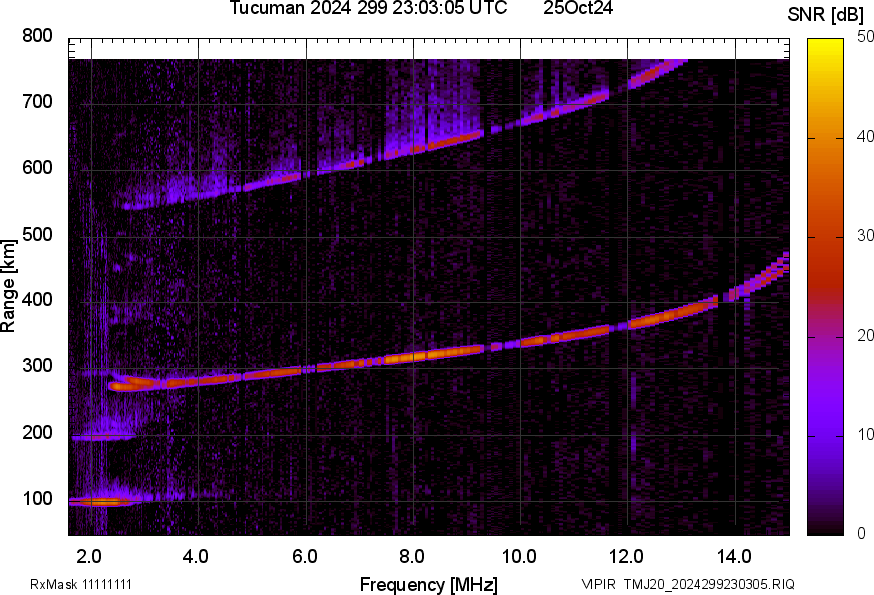Viewport: 874px width, 595px height.
Task: Click the colorbar tick label '30'
Action: click(x=865, y=236)
